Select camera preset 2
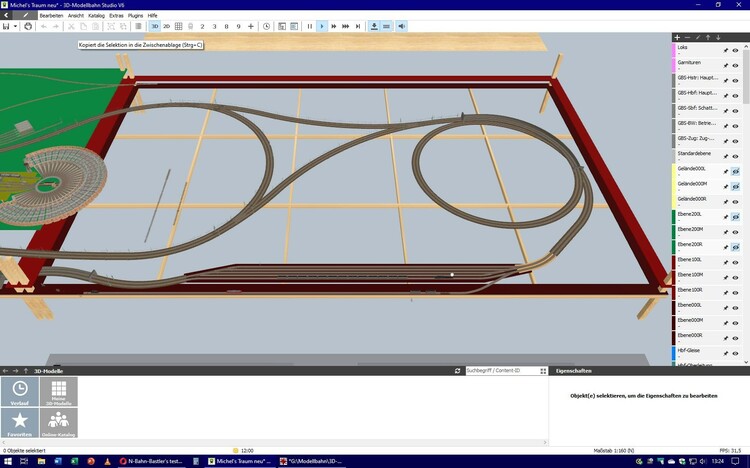The image size is (750, 468). click(x=202, y=26)
